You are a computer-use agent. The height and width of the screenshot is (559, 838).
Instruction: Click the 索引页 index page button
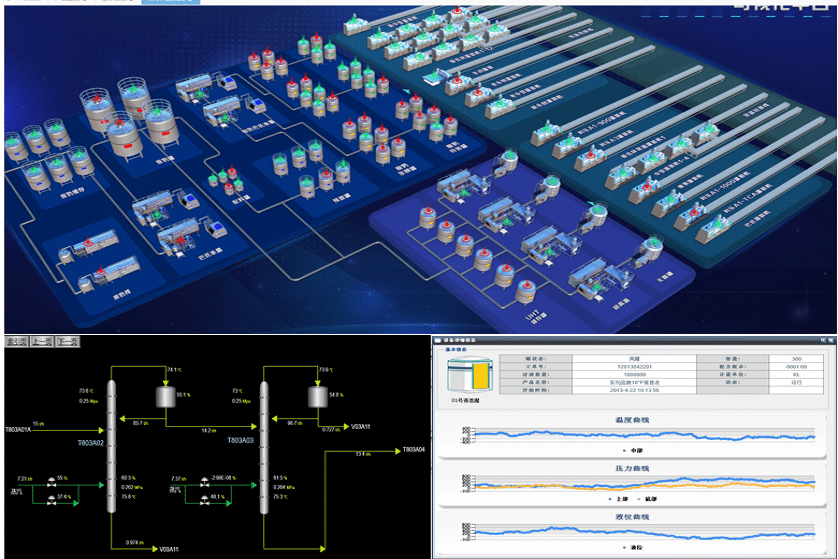pos(17,342)
